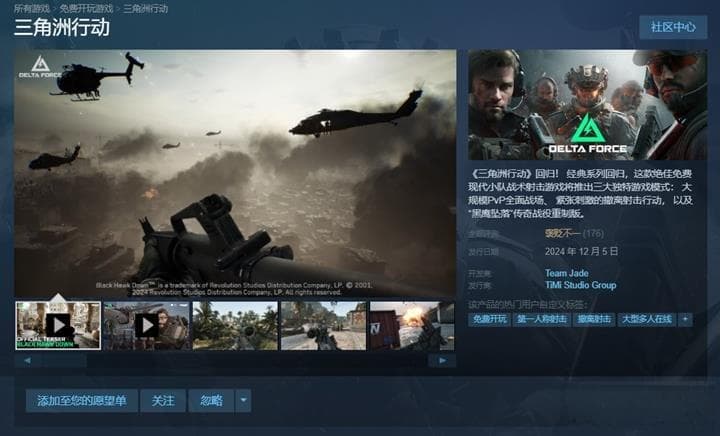The width and height of the screenshot is (720, 436).
Task: Open the TiMi Studio Group publisher link
Action: point(580,285)
